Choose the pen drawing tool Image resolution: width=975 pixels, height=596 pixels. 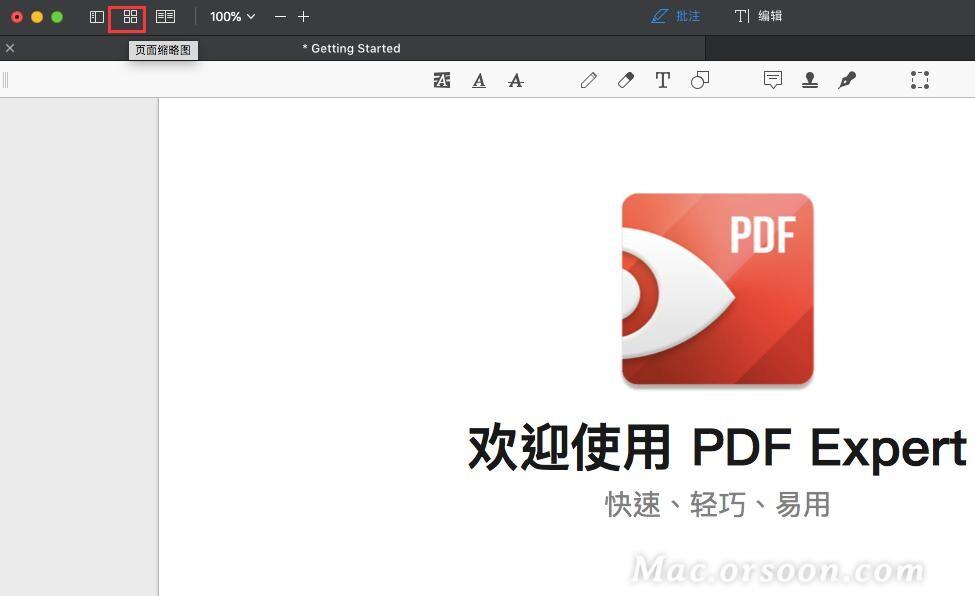[589, 80]
